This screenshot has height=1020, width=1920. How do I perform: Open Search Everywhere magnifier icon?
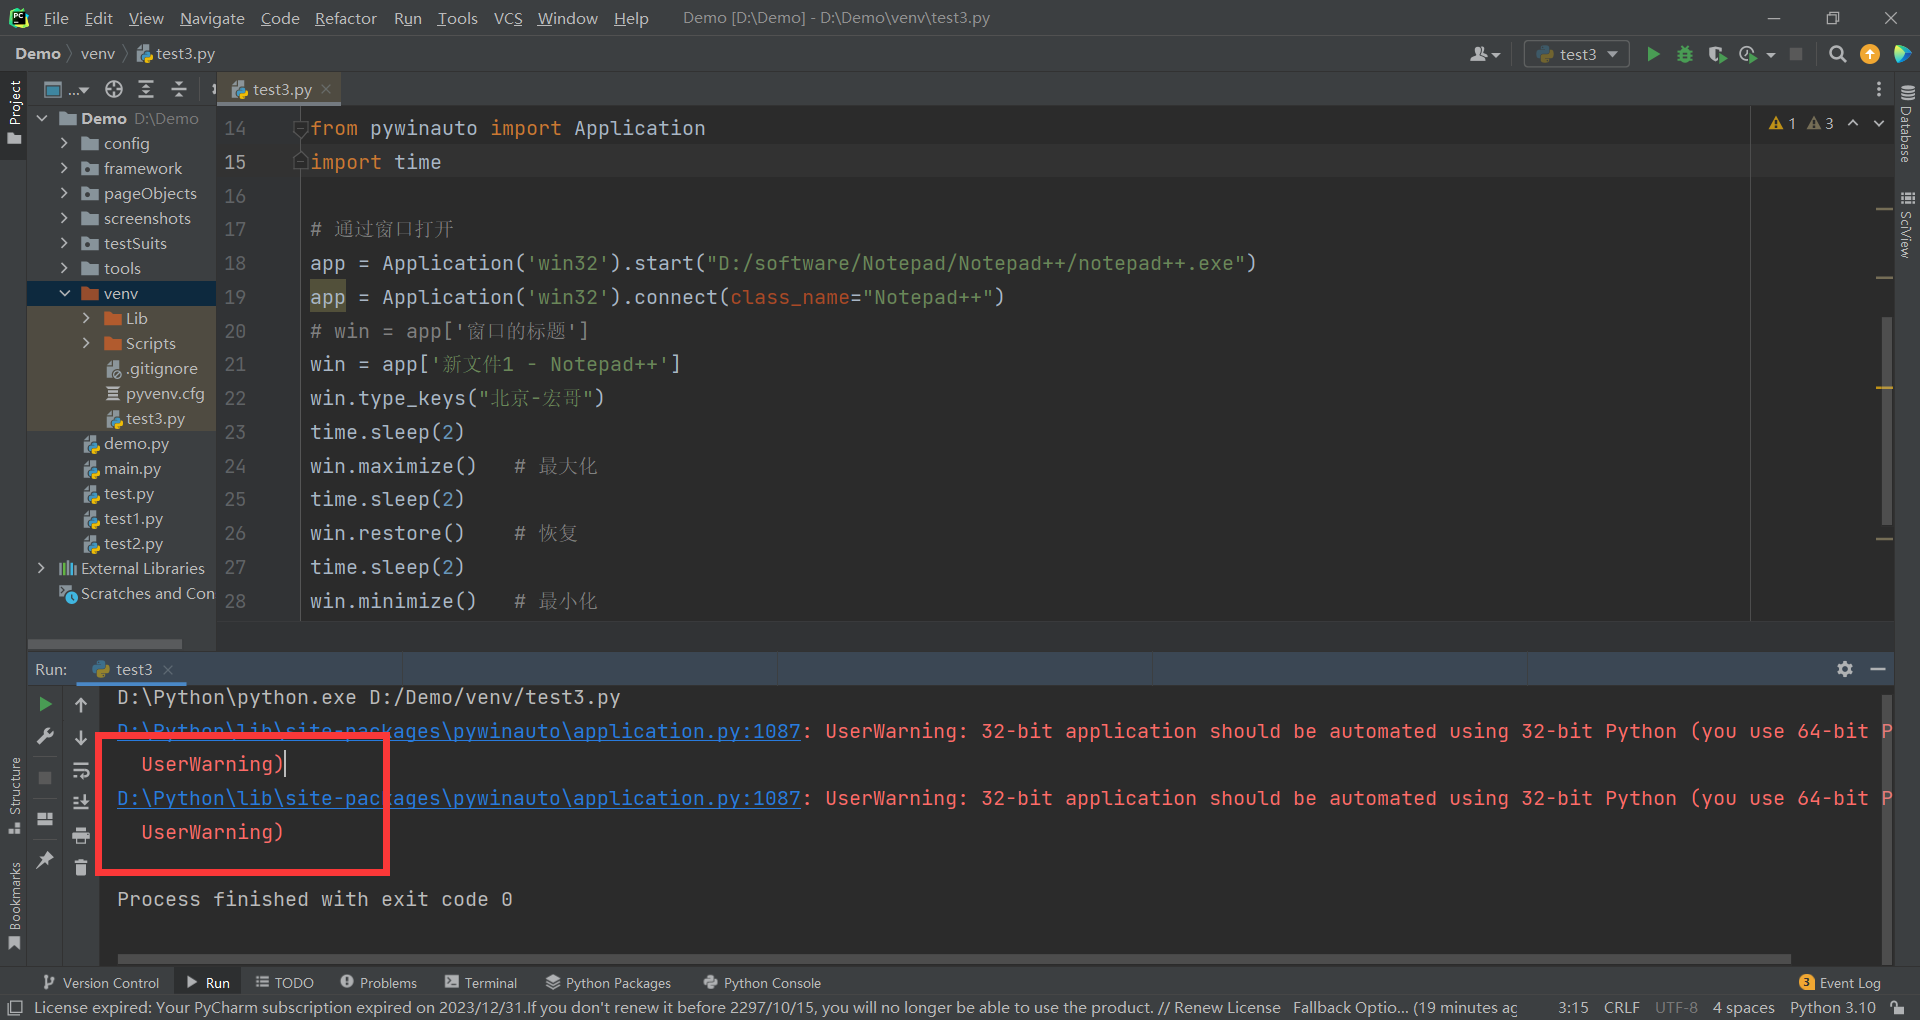click(x=1837, y=54)
